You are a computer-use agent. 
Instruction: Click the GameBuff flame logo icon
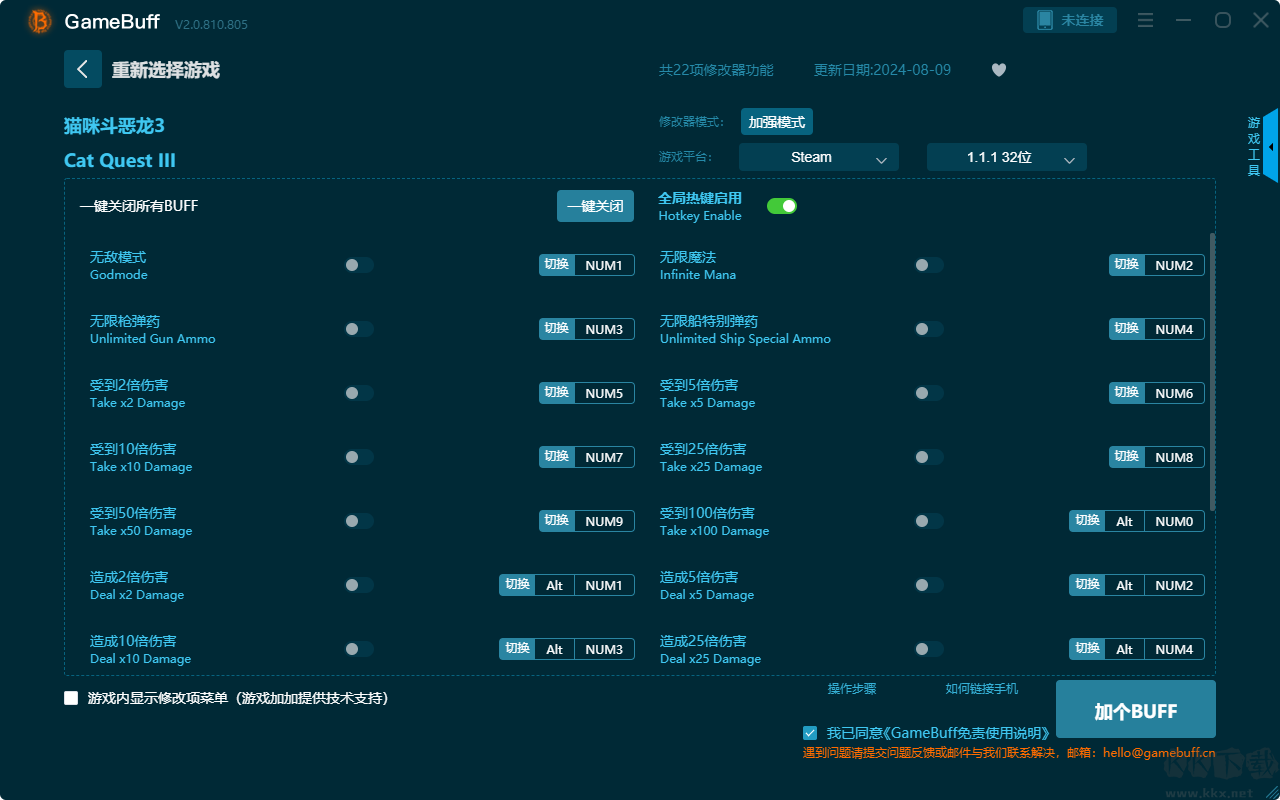tap(40, 21)
